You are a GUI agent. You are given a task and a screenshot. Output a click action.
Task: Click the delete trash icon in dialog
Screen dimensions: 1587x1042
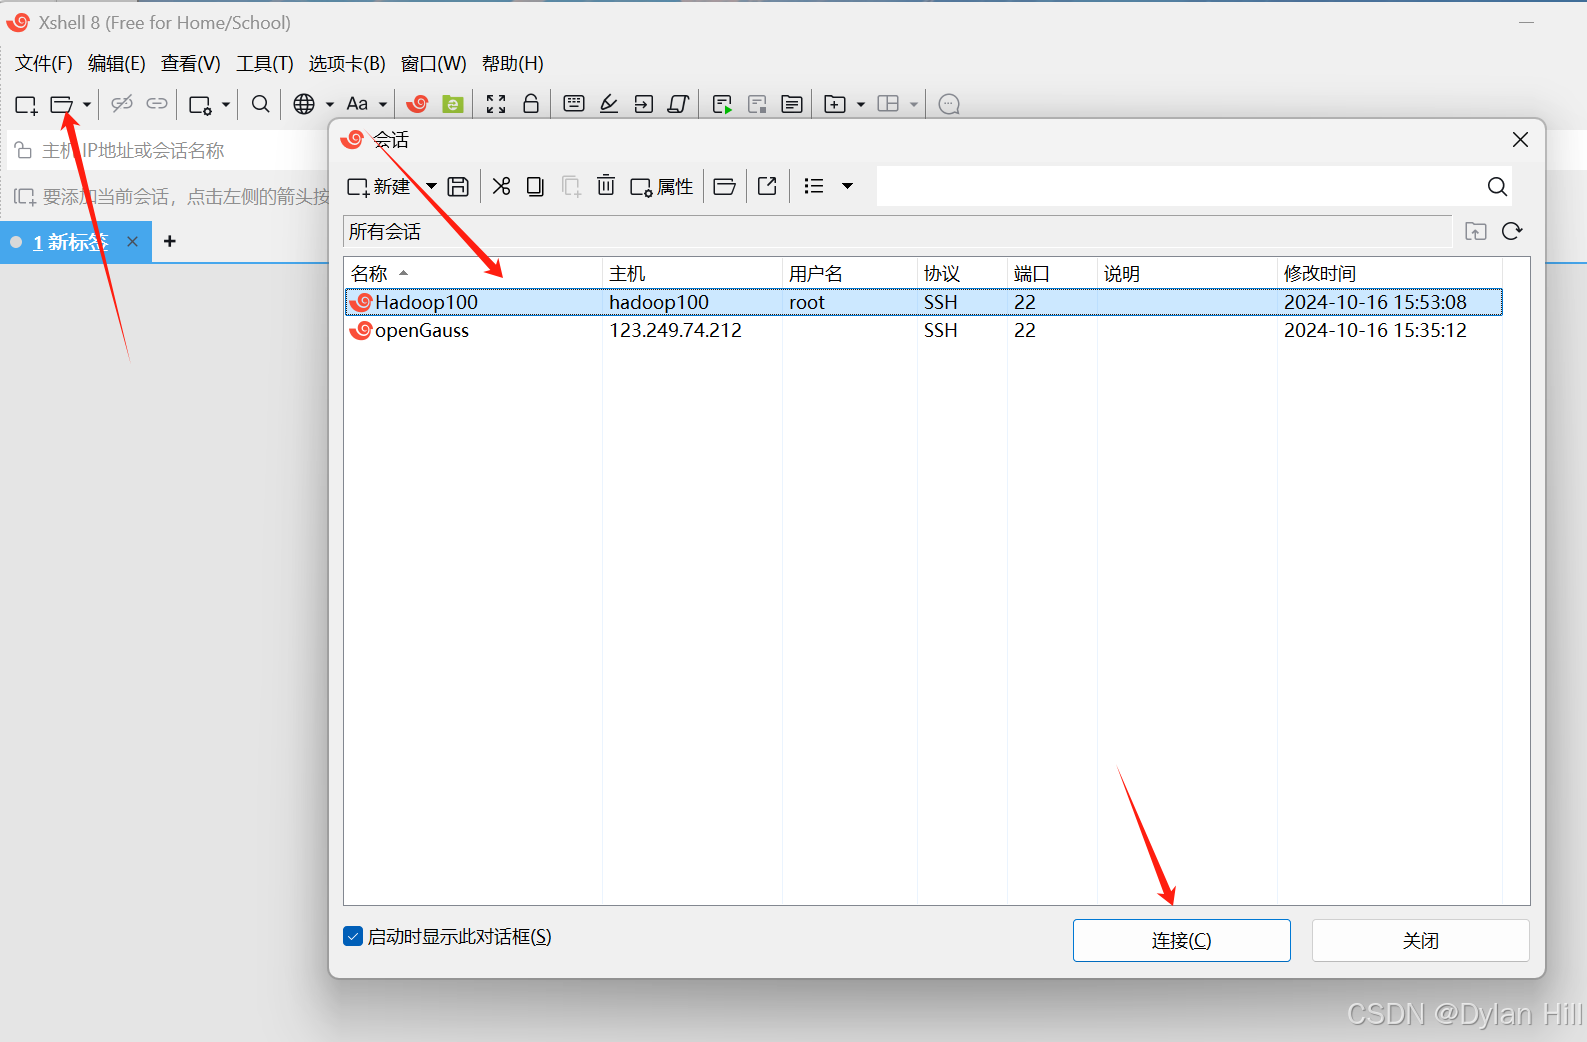(606, 185)
